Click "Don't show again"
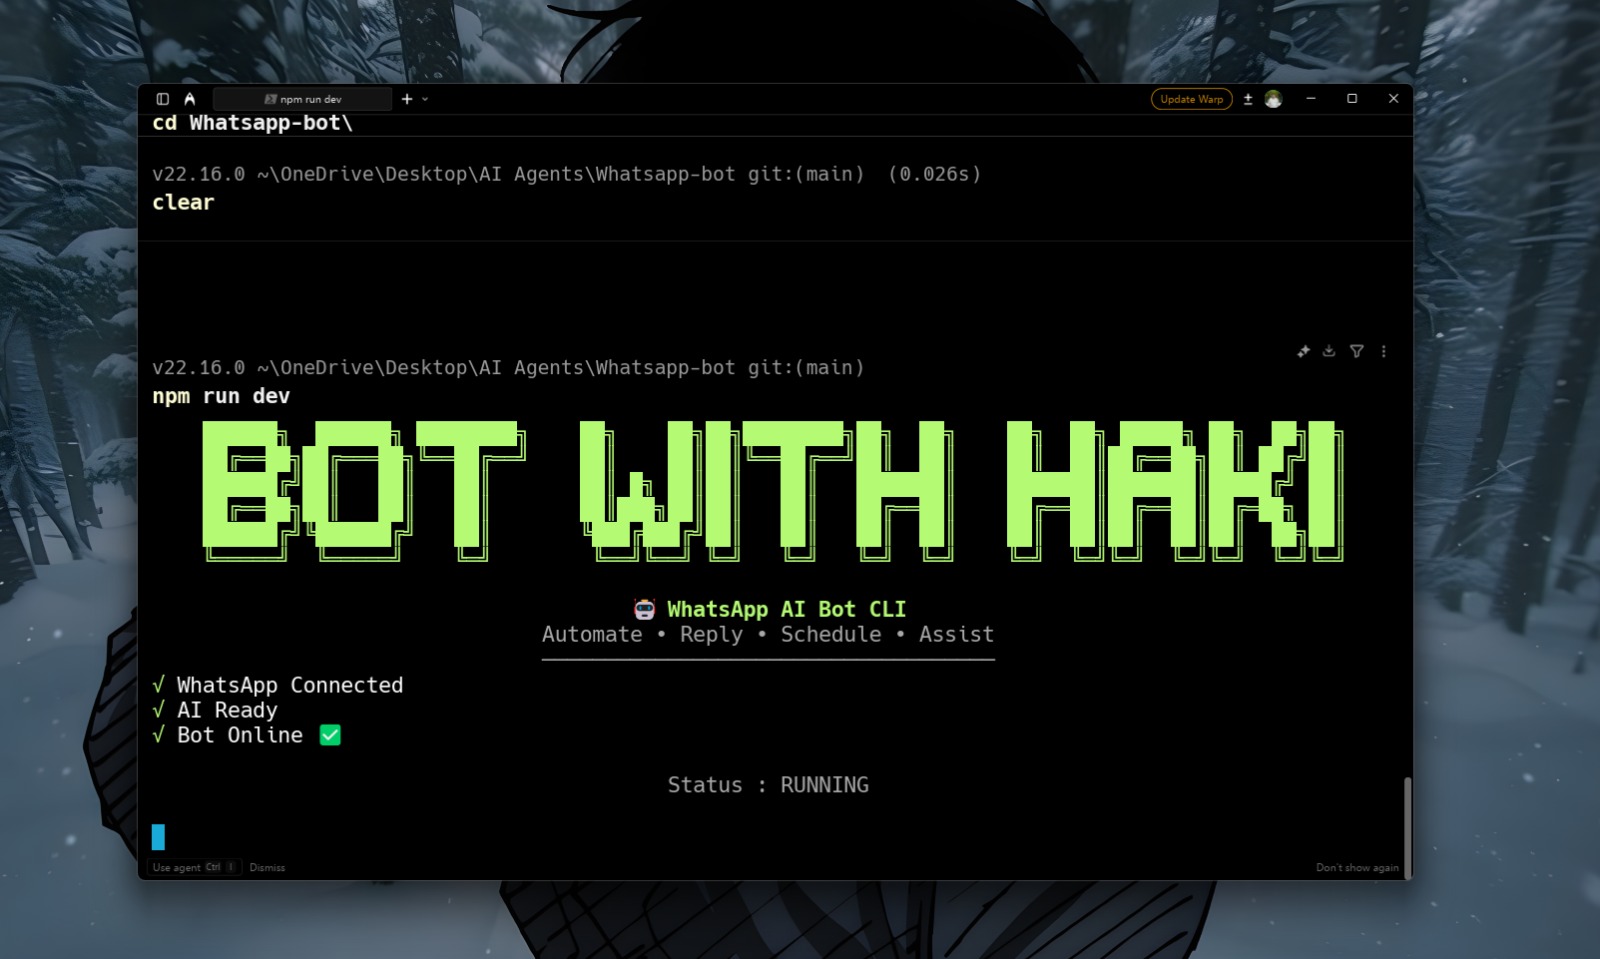The width and height of the screenshot is (1600, 959). click(1357, 867)
